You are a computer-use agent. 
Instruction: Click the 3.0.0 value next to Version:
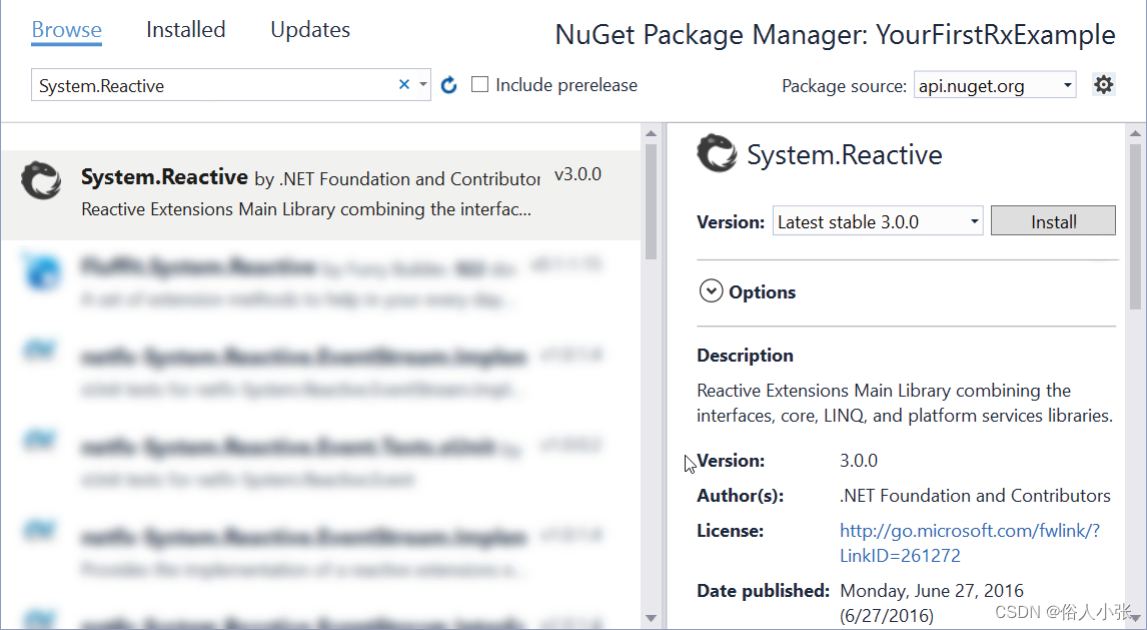859,460
